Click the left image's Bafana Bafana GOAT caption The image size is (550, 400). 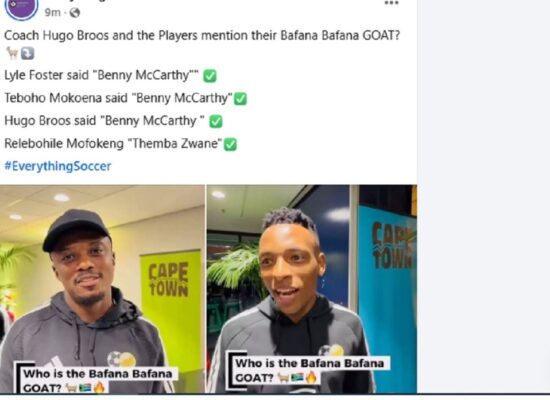(96, 380)
